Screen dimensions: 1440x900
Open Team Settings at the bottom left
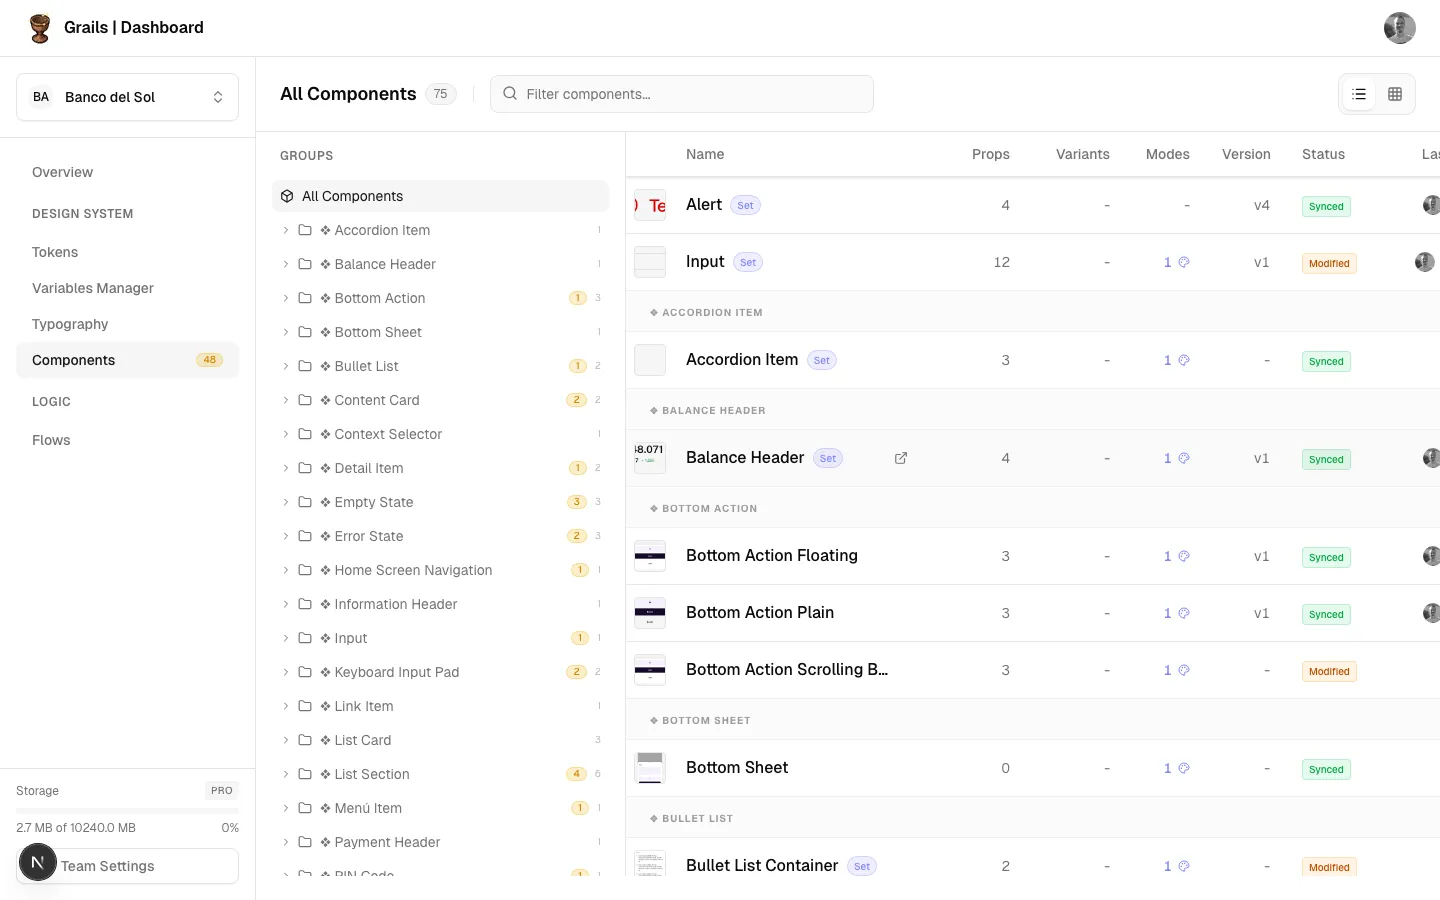point(107,866)
